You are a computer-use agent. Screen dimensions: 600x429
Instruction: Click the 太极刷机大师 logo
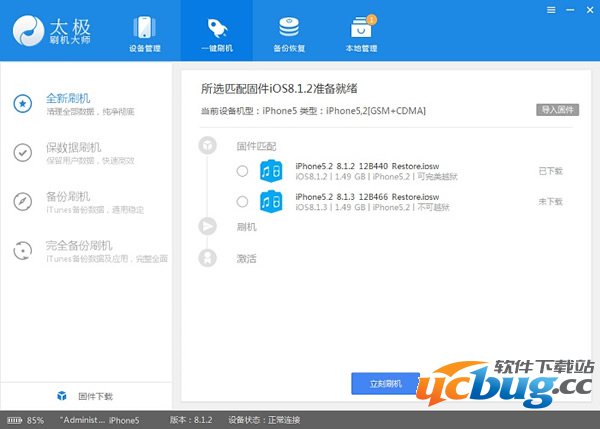coord(52,31)
